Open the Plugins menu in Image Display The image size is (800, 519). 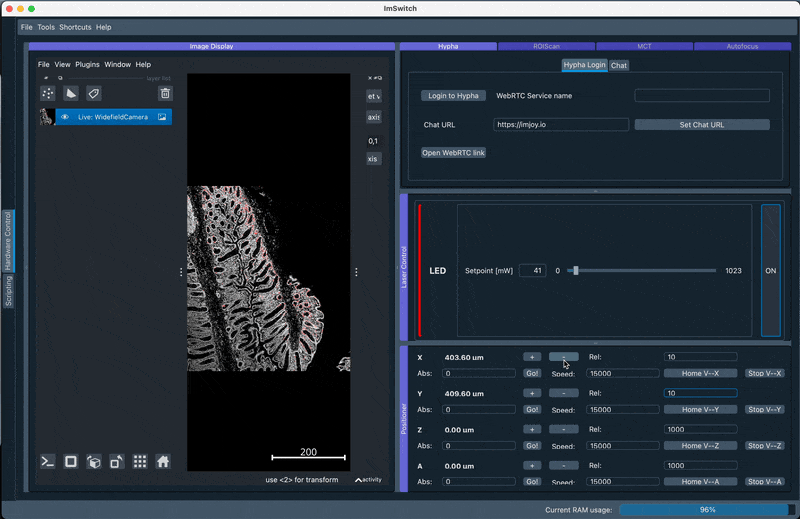point(87,64)
